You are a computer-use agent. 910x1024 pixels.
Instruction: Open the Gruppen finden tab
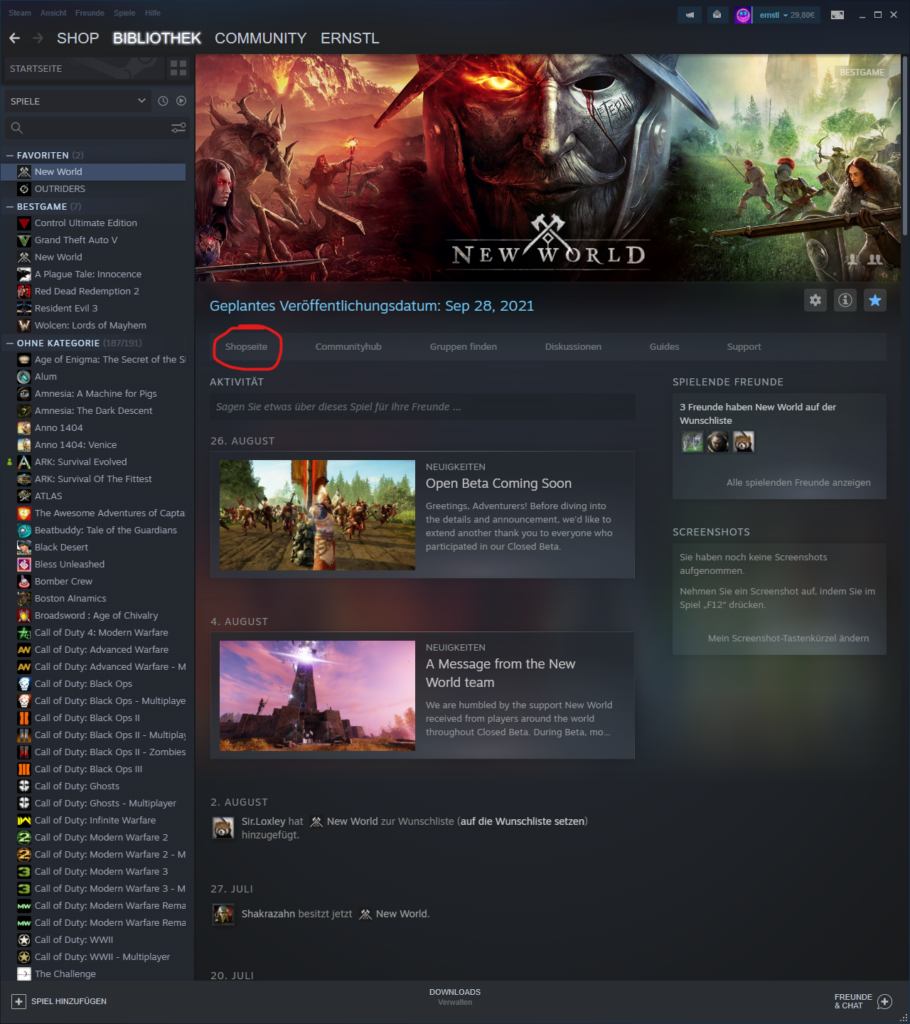tap(463, 347)
